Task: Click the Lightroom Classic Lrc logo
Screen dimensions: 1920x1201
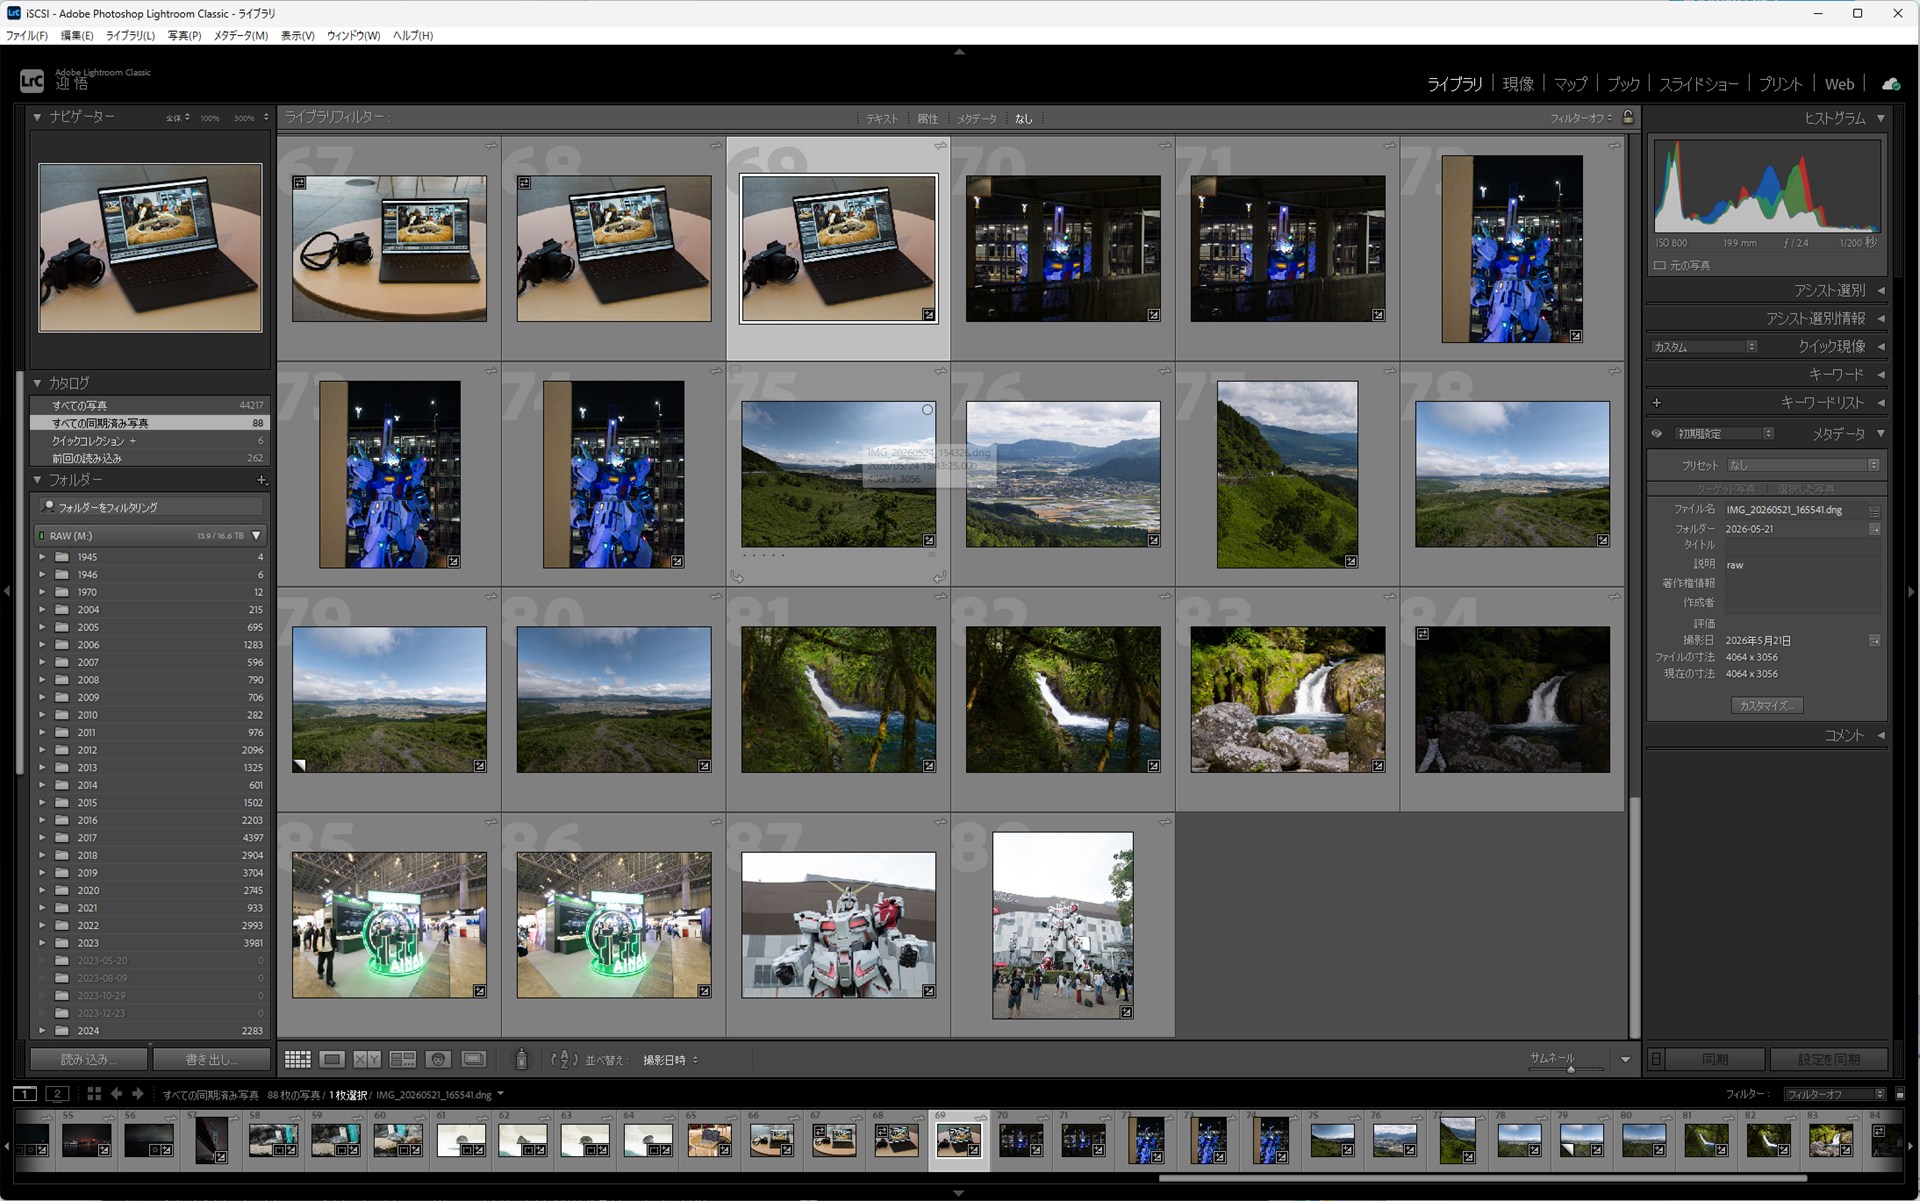Action: [x=32, y=81]
